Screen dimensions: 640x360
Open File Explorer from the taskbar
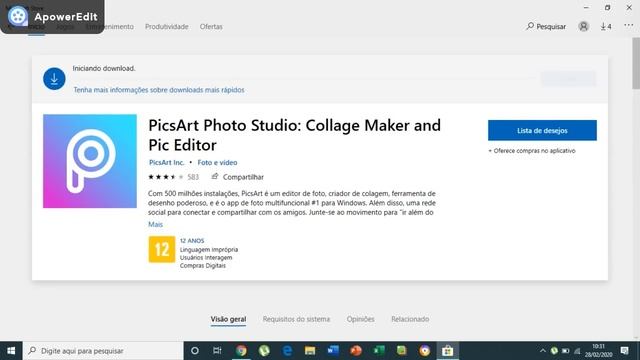310,351
